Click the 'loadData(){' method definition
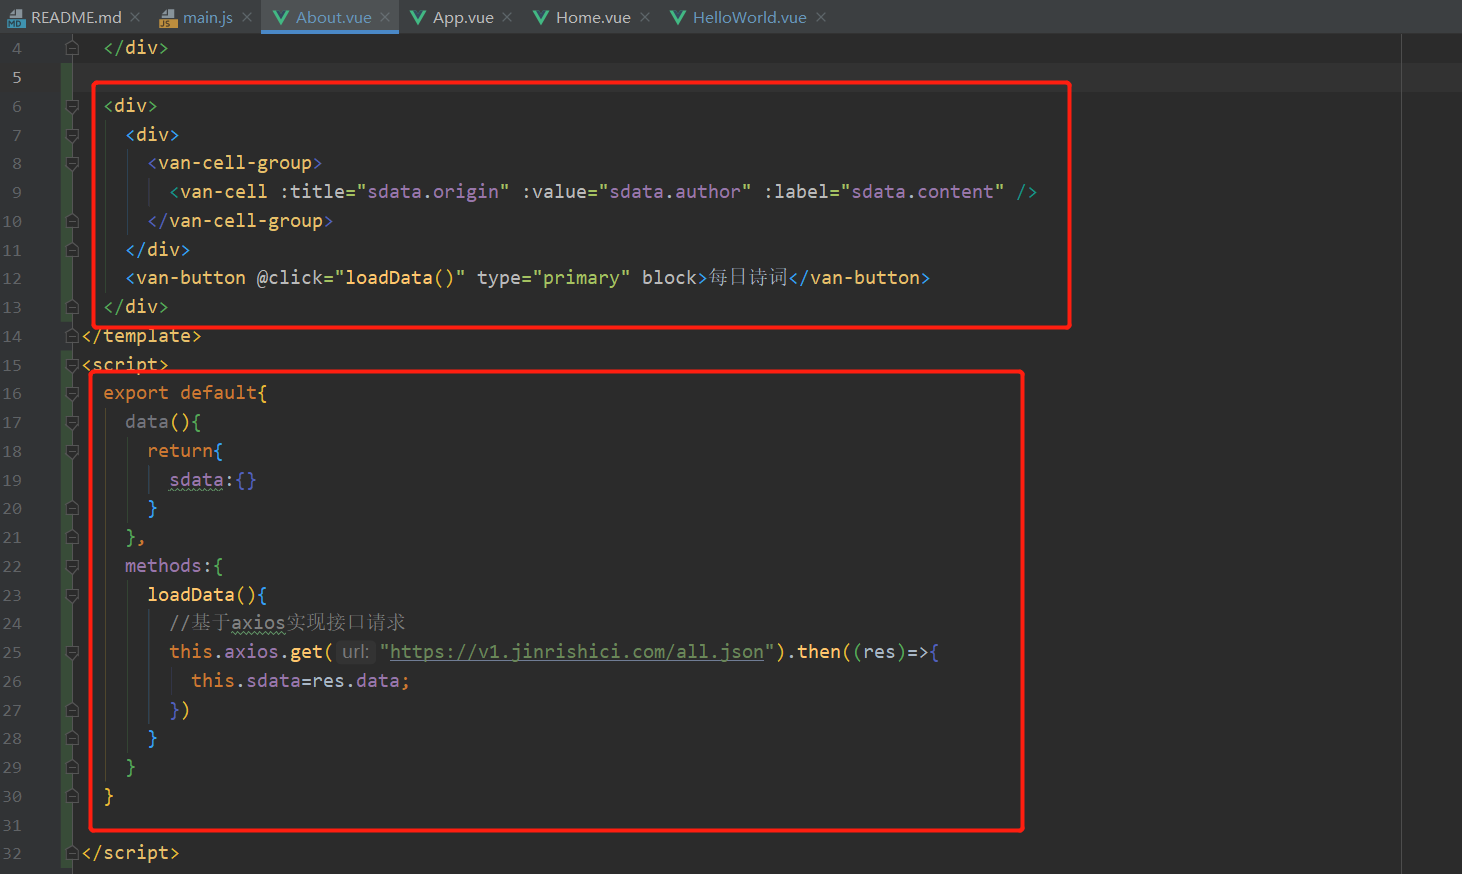The height and width of the screenshot is (874, 1462). [207, 595]
